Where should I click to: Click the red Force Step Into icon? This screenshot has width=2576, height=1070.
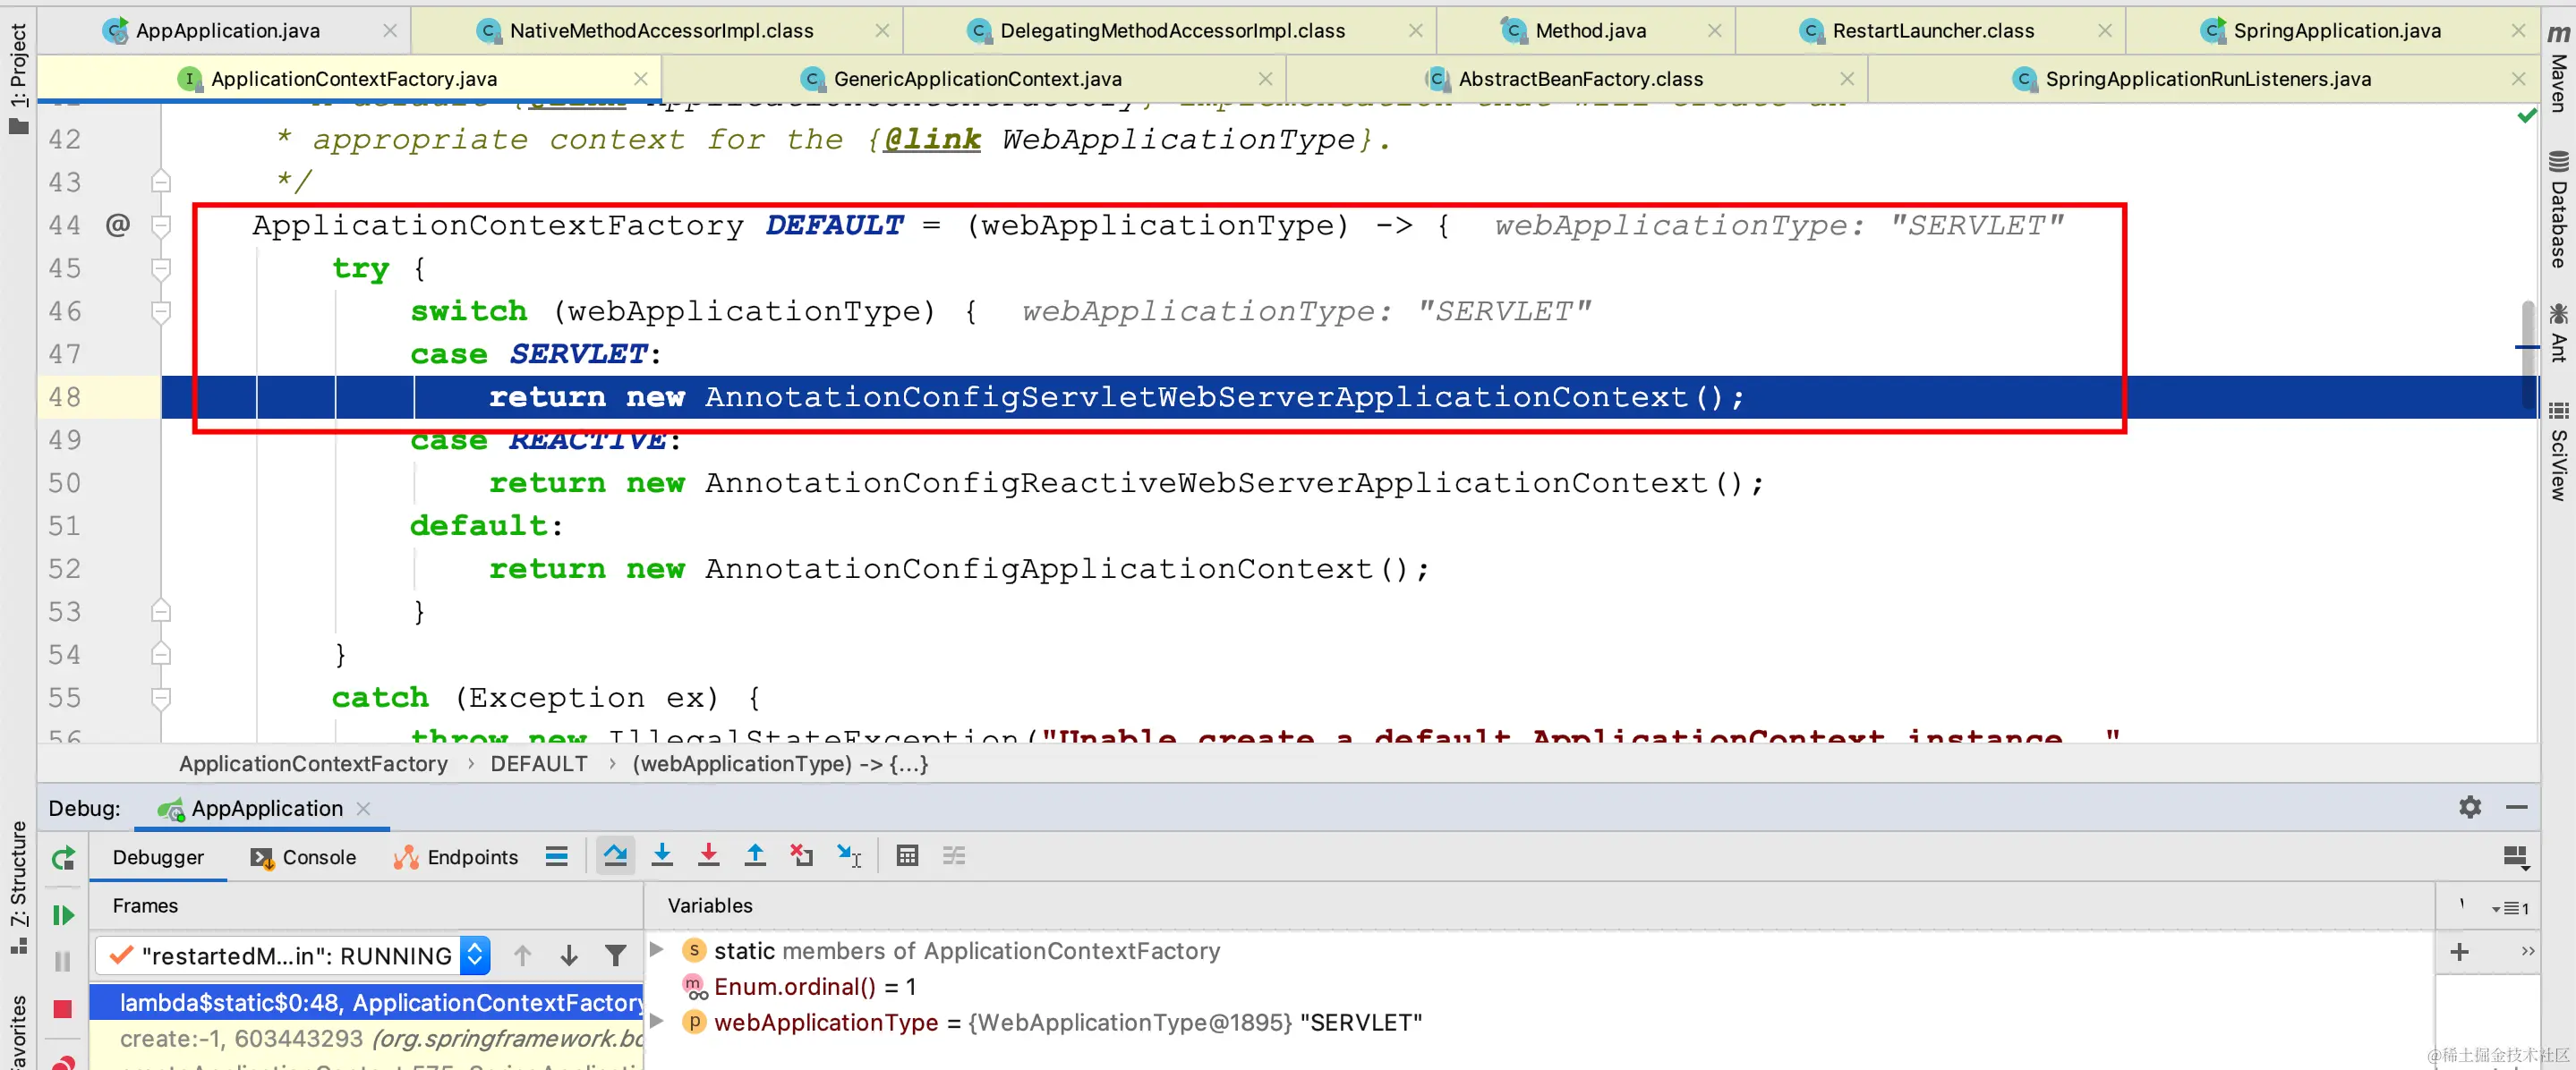(708, 856)
